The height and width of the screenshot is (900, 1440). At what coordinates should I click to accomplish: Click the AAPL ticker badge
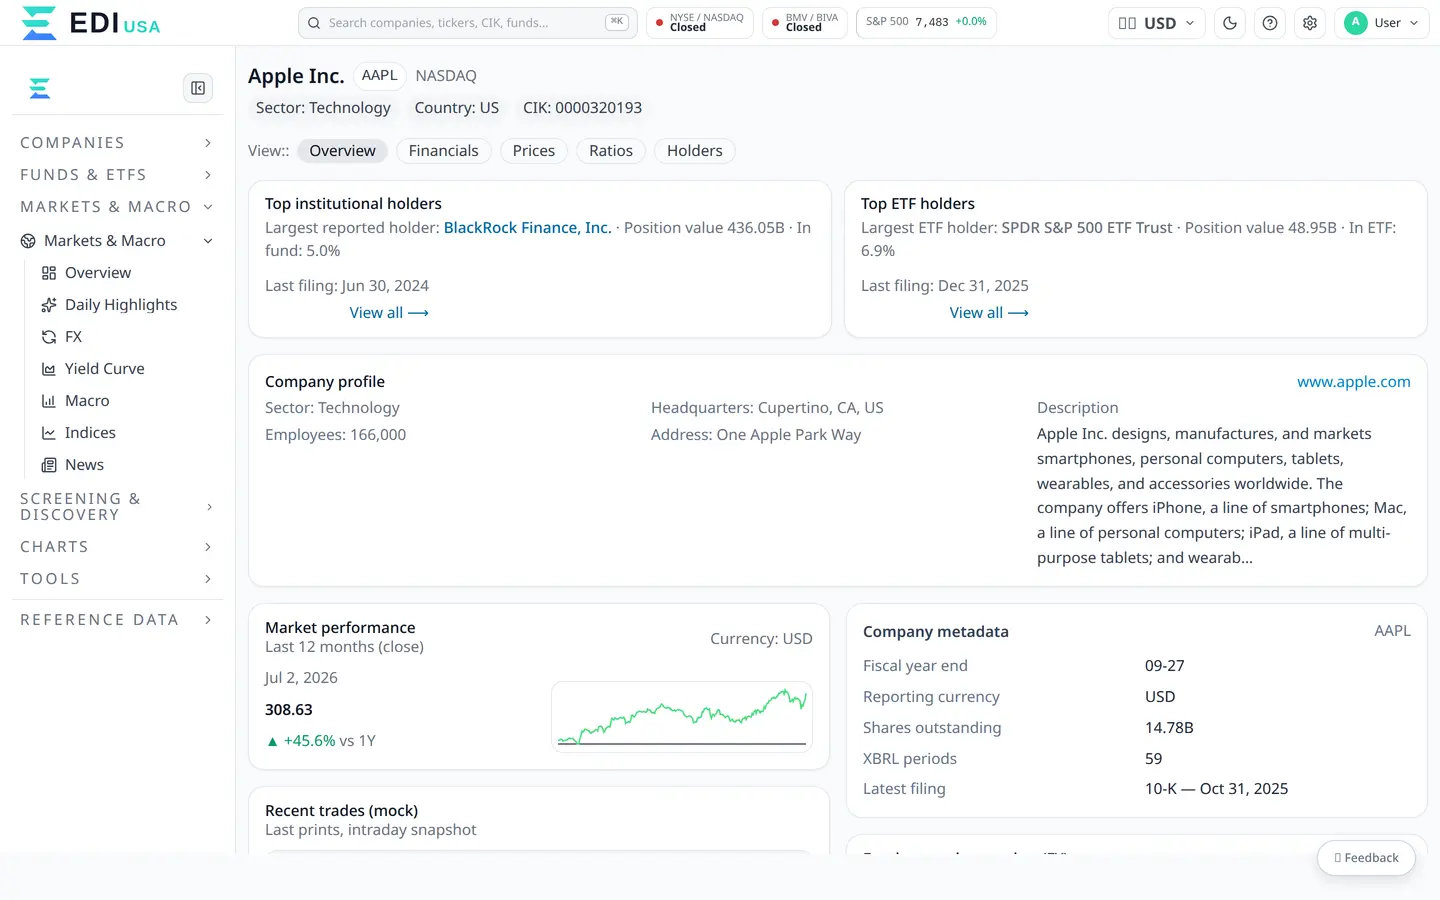pyautogui.click(x=380, y=76)
